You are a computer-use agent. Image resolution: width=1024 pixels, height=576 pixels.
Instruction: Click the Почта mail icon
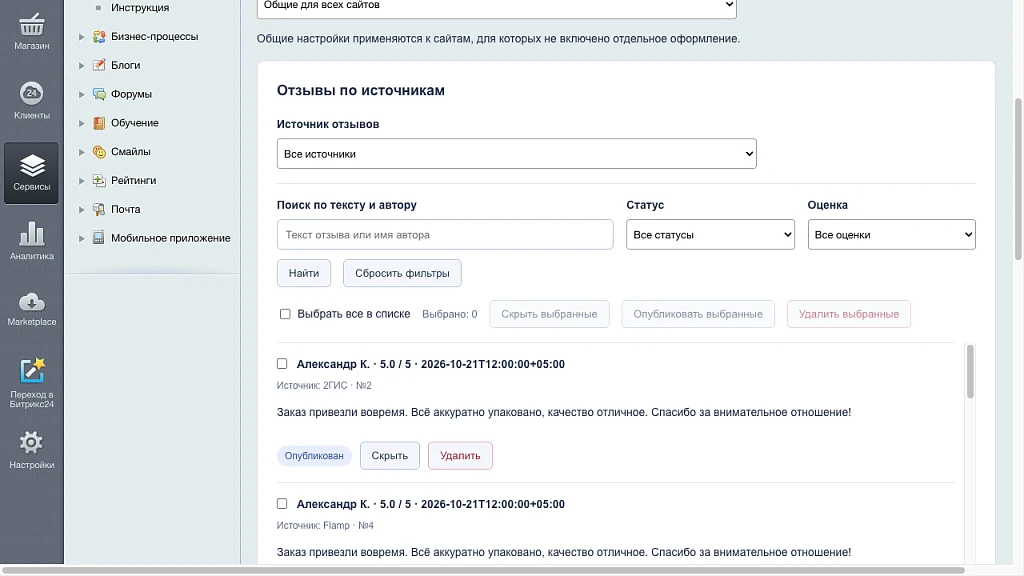pyautogui.click(x=99, y=209)
